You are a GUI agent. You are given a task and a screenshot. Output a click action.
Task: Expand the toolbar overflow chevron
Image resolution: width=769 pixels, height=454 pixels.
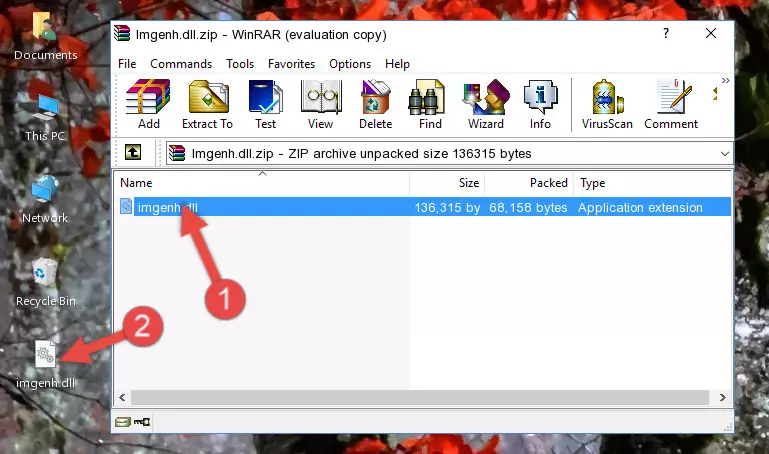tap(725, 80)
